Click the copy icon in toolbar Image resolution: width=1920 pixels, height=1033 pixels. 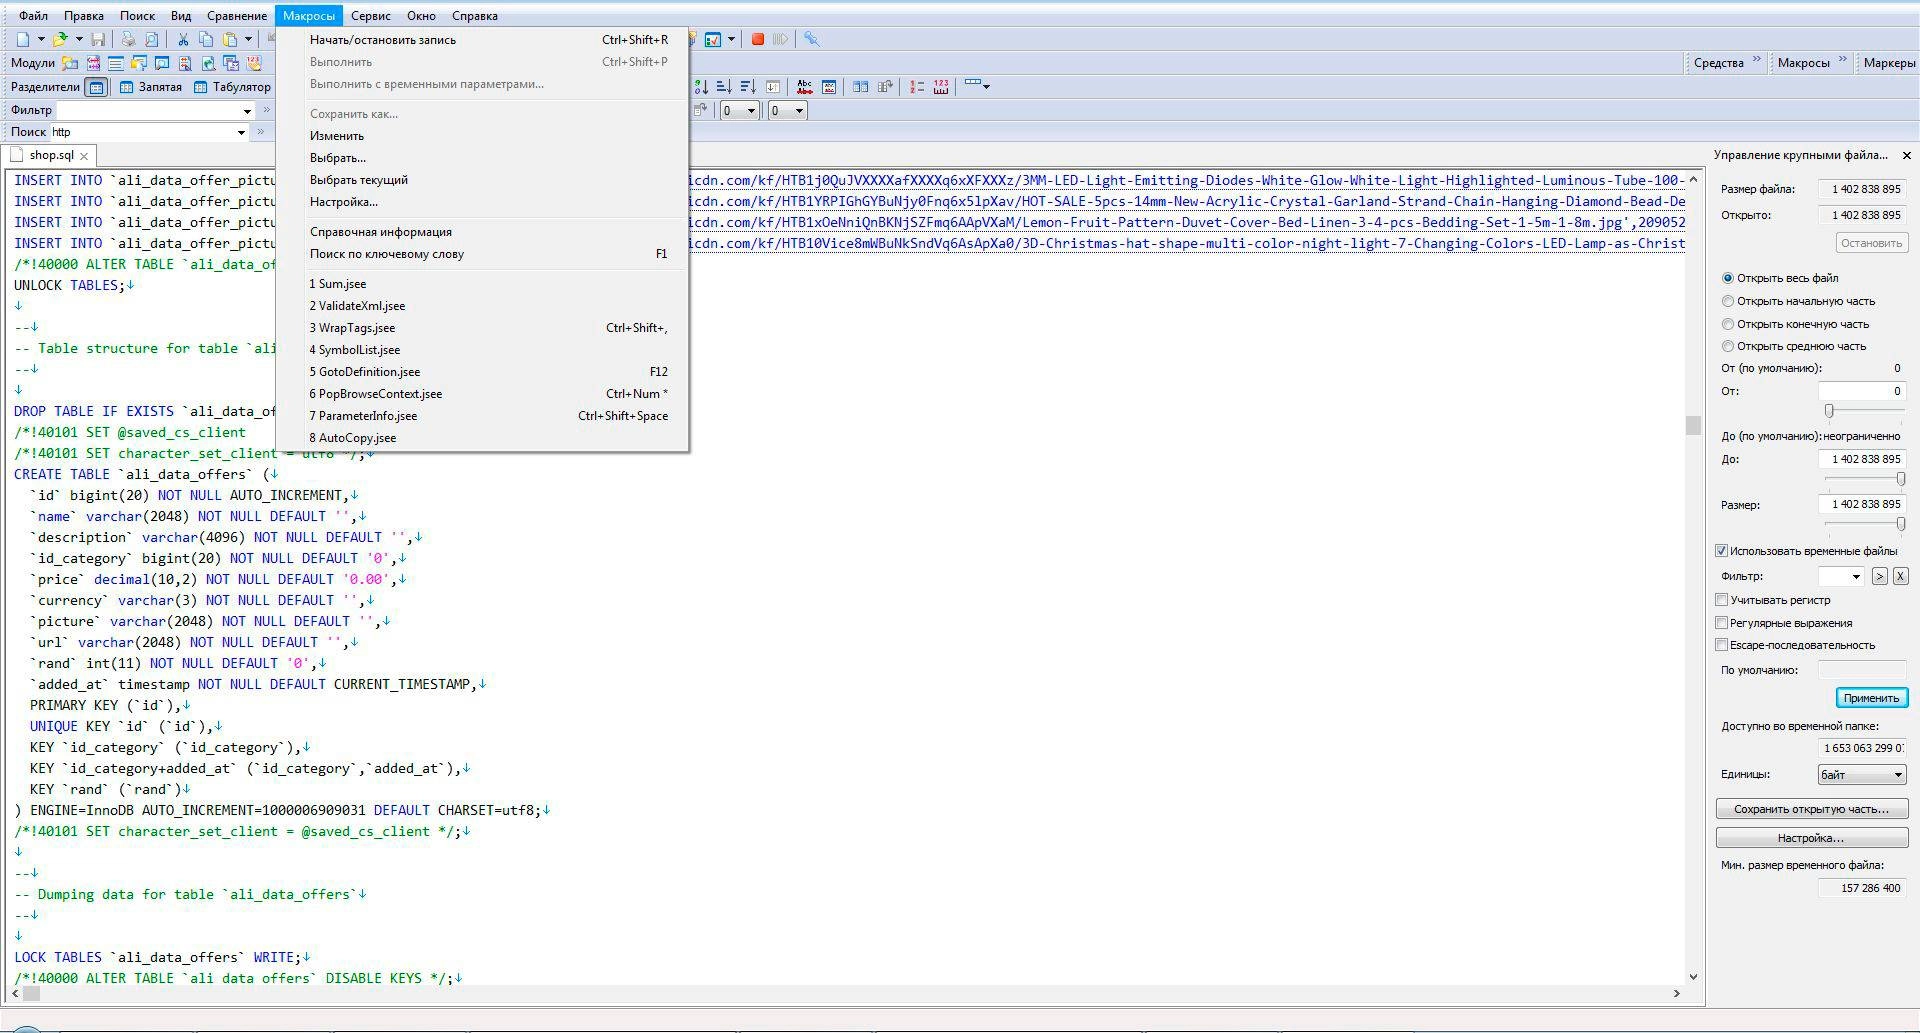point(206,39)
